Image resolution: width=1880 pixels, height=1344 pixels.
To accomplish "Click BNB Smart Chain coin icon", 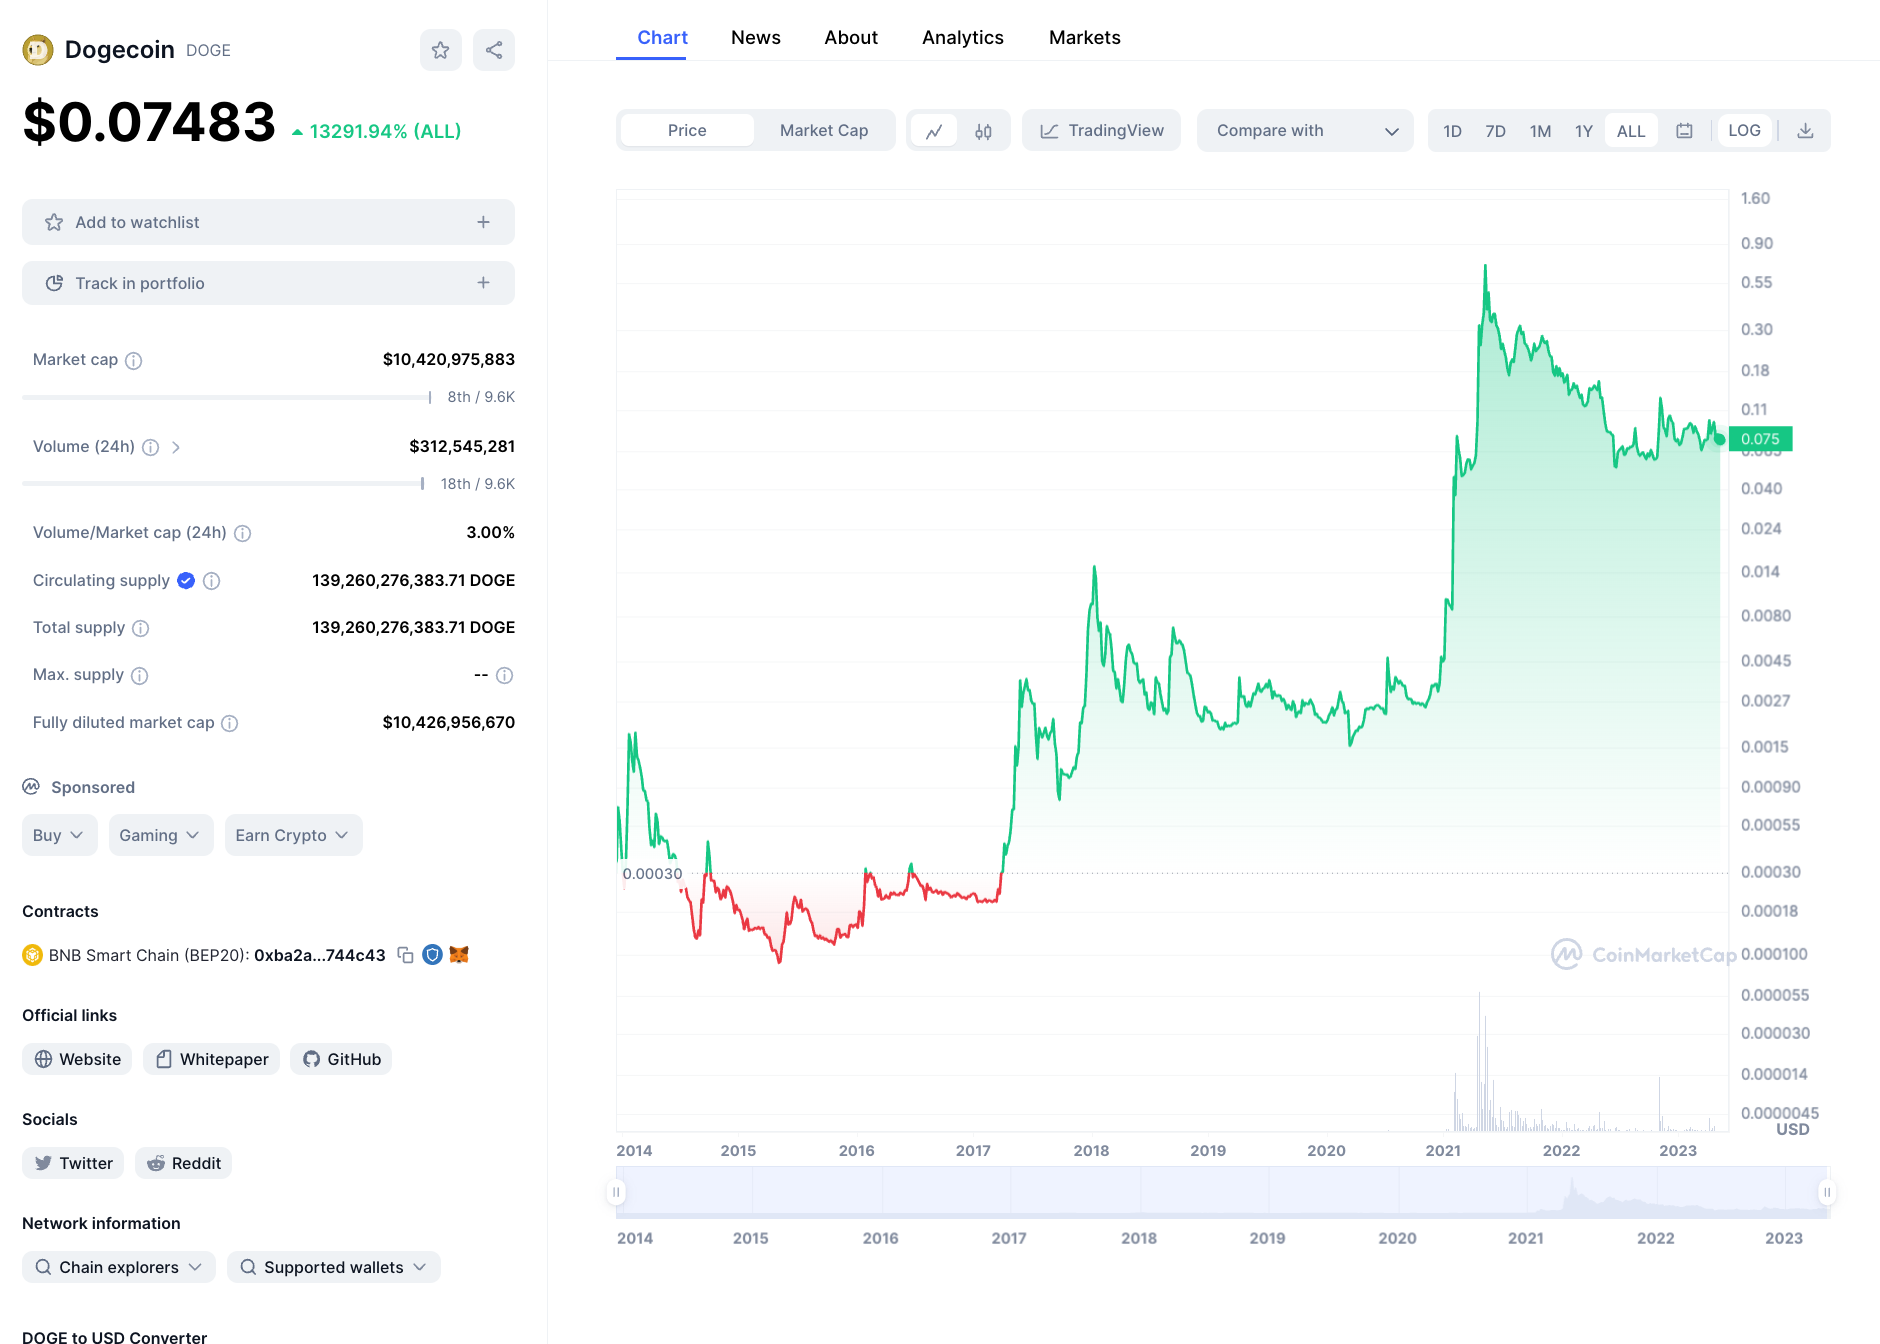I will tap(32, 955).
